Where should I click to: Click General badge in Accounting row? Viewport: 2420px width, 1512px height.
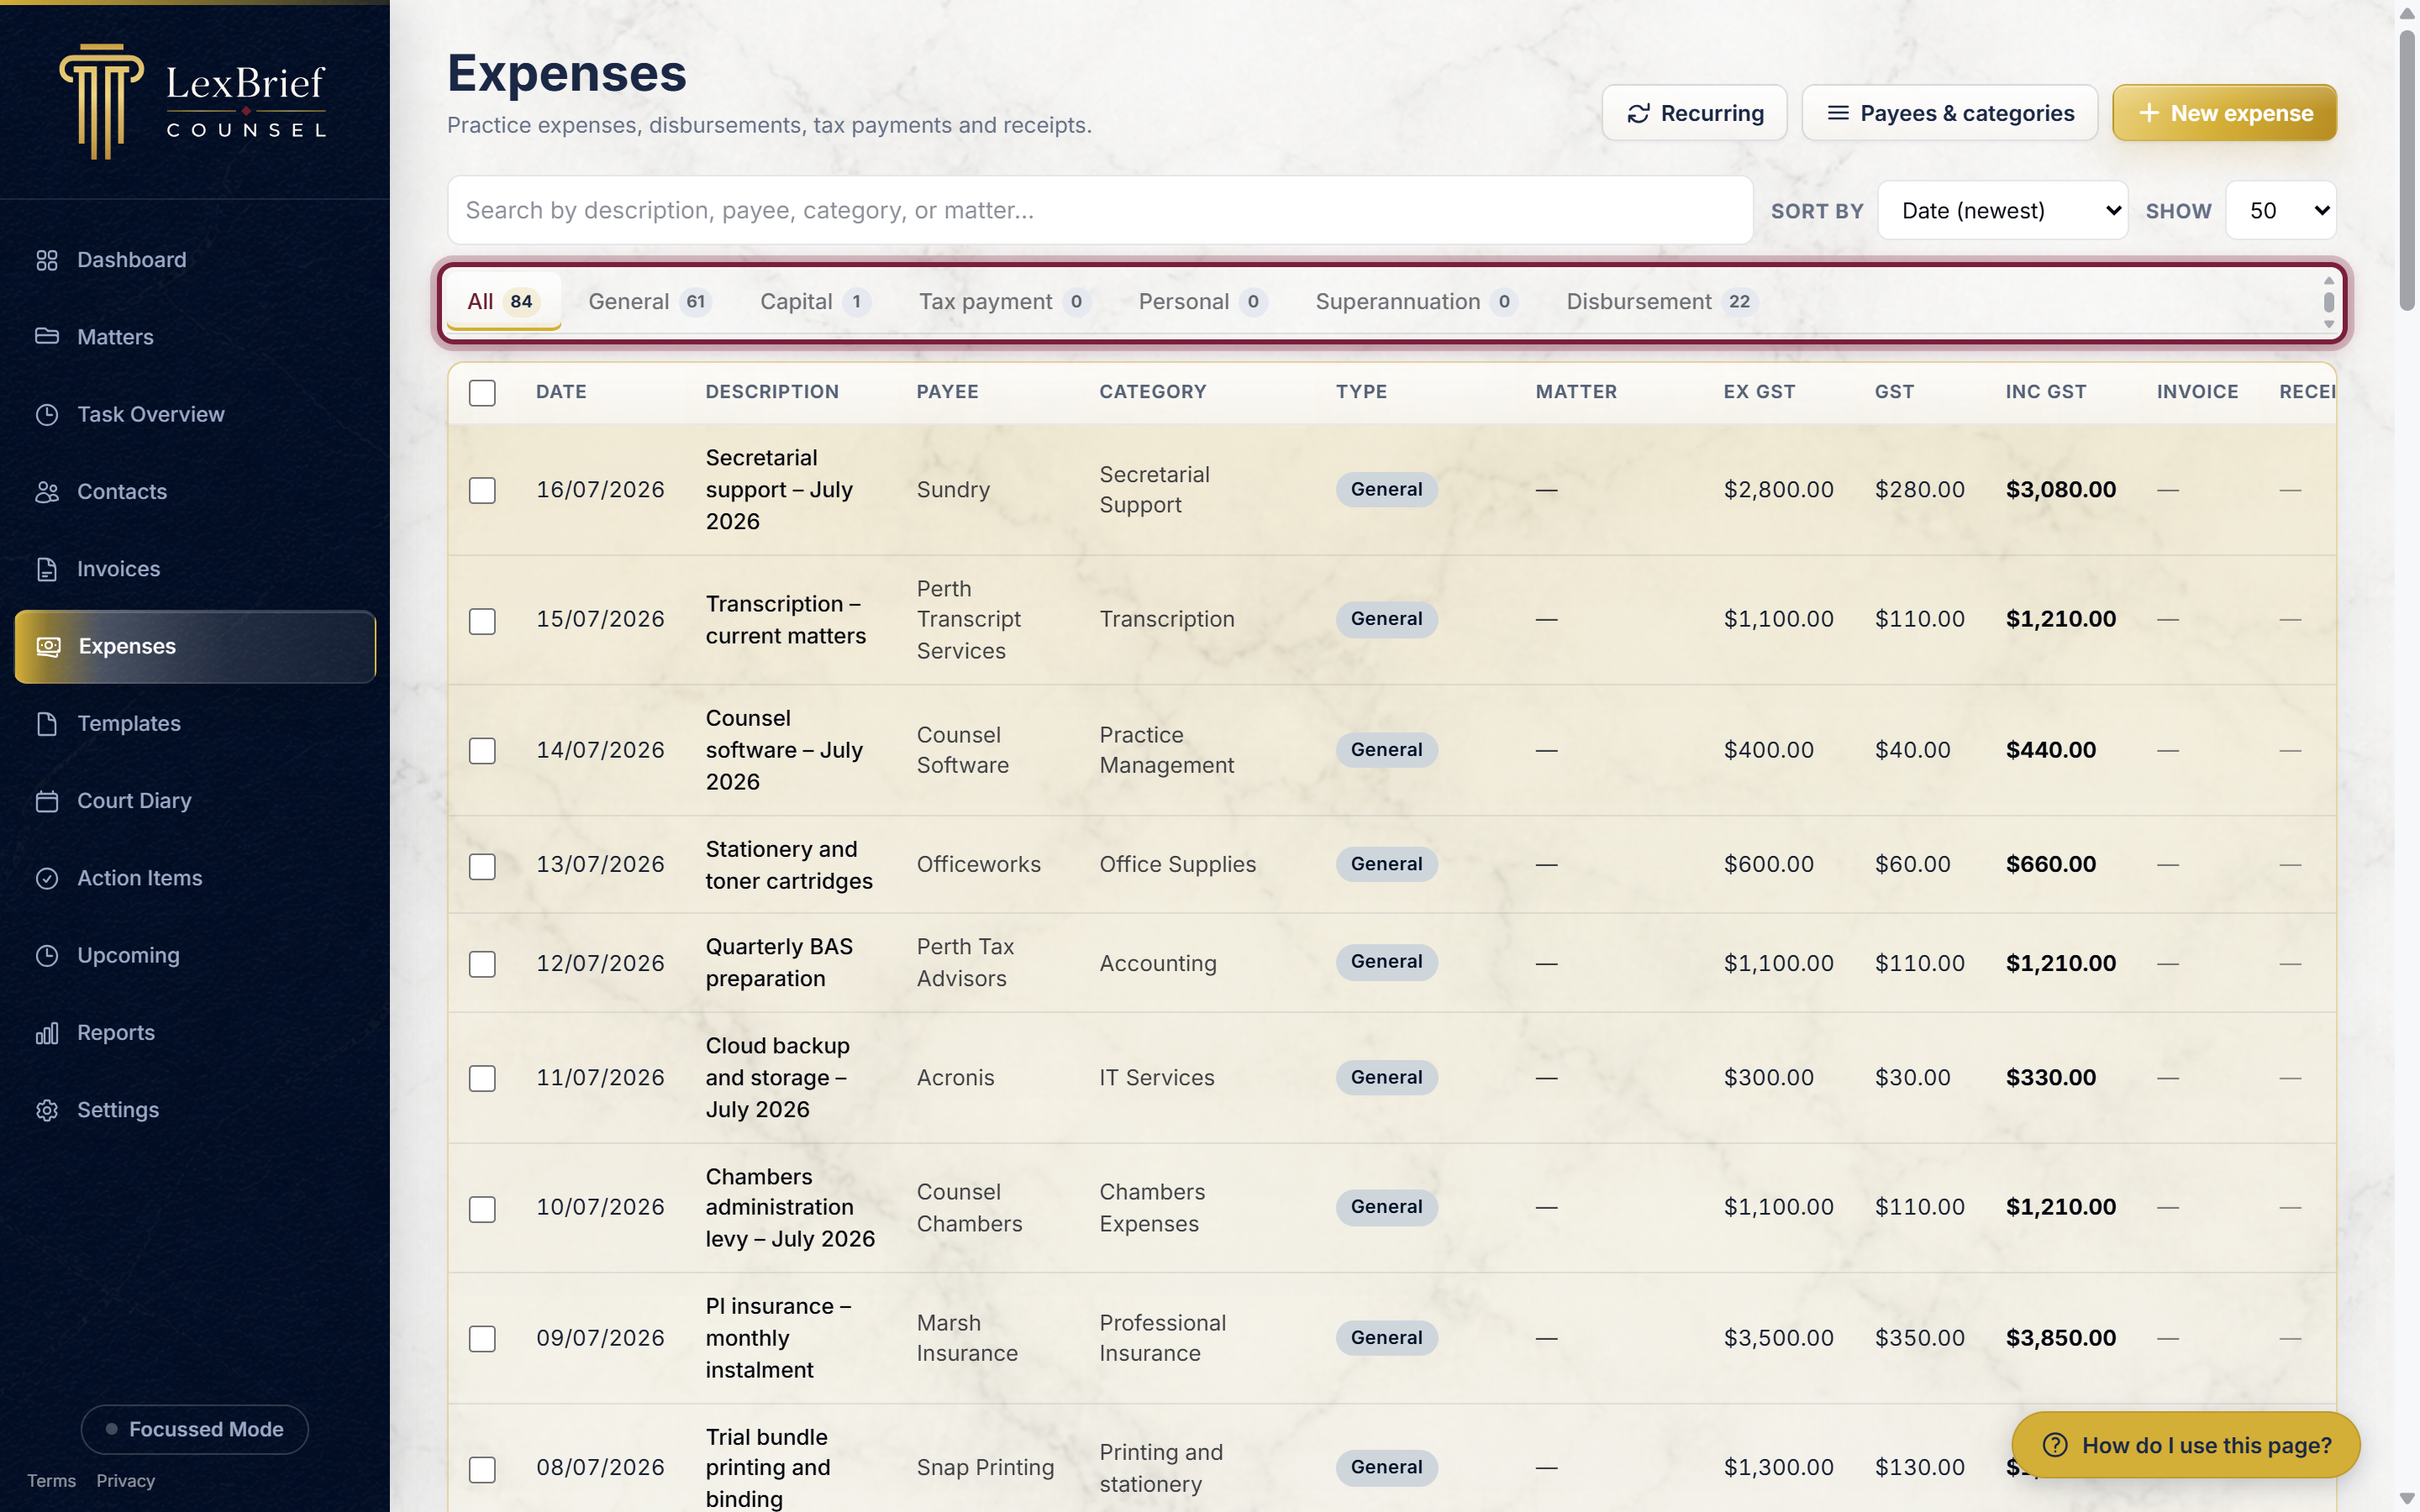(x=1386, y=962)
